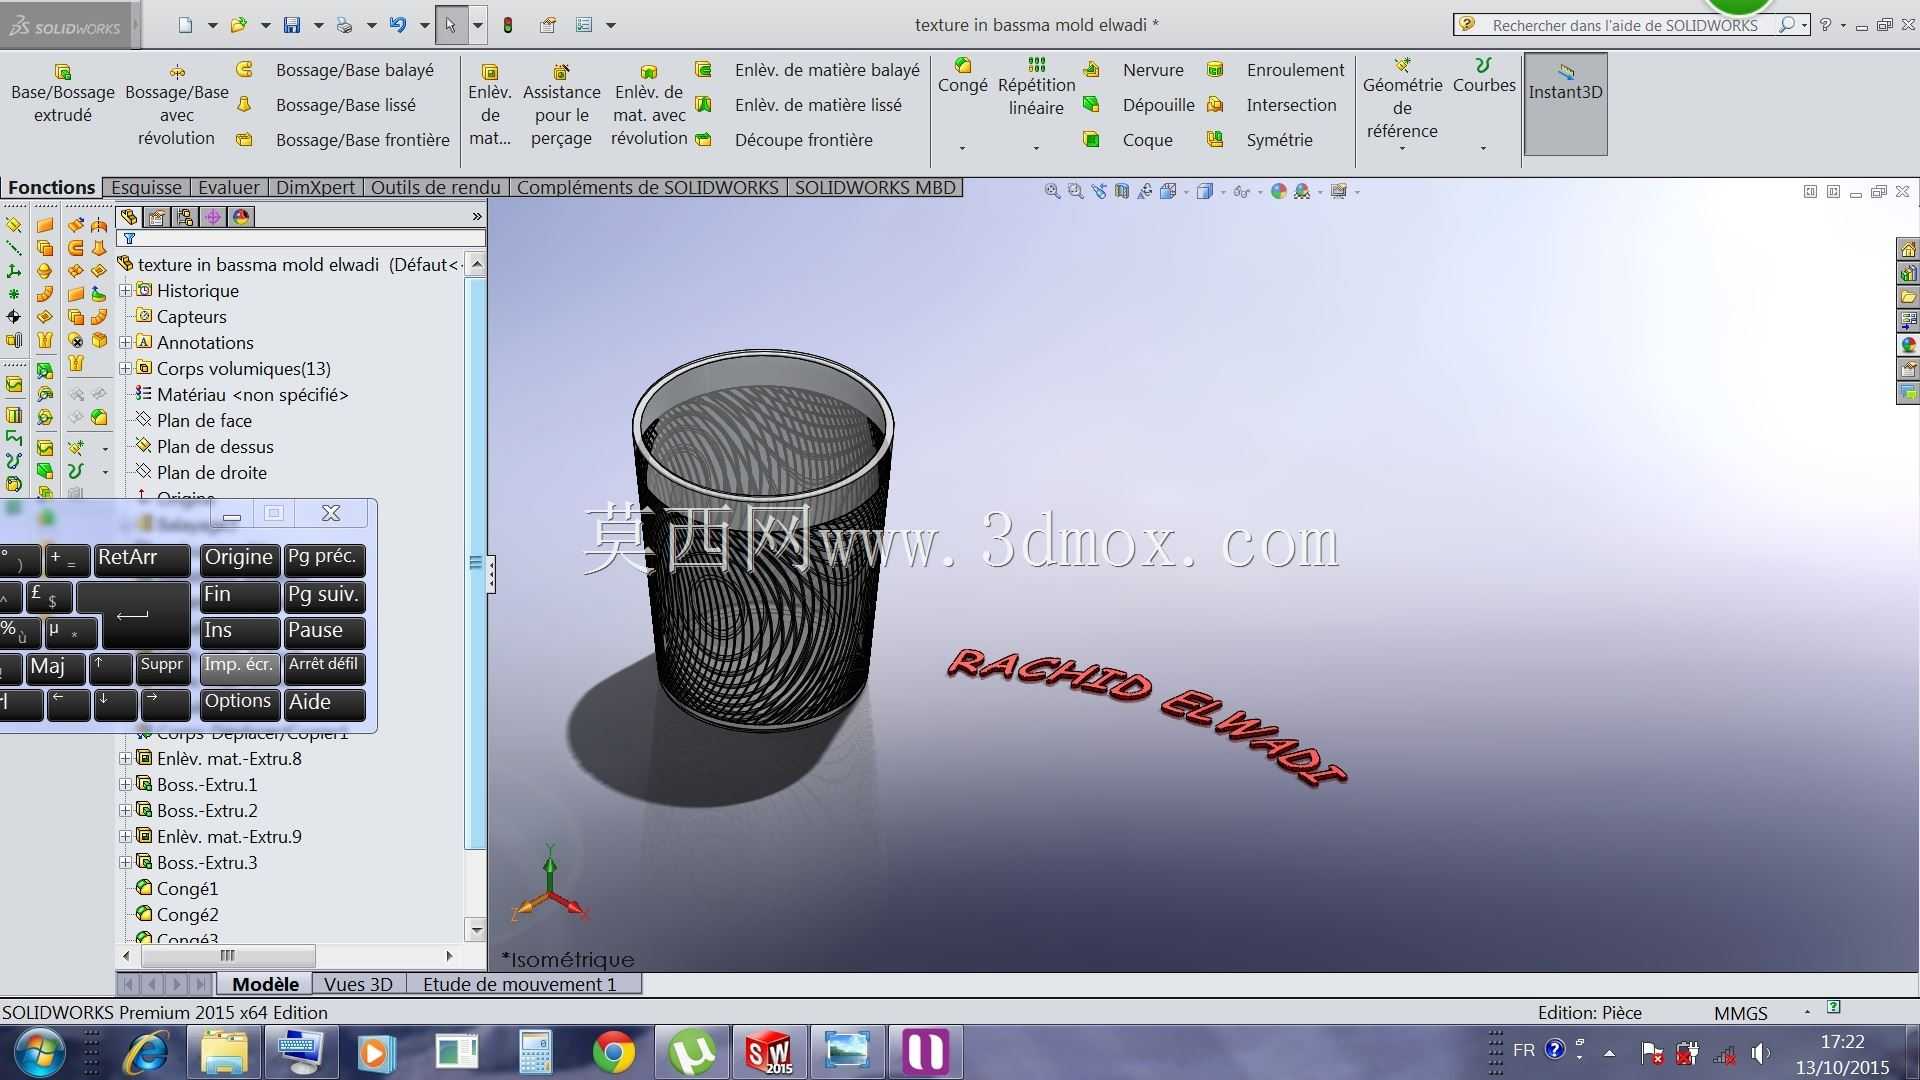Screen dimensions: 1920x1080
Task: Switch to Vues 3D tab
Action: tap(358, 984)
